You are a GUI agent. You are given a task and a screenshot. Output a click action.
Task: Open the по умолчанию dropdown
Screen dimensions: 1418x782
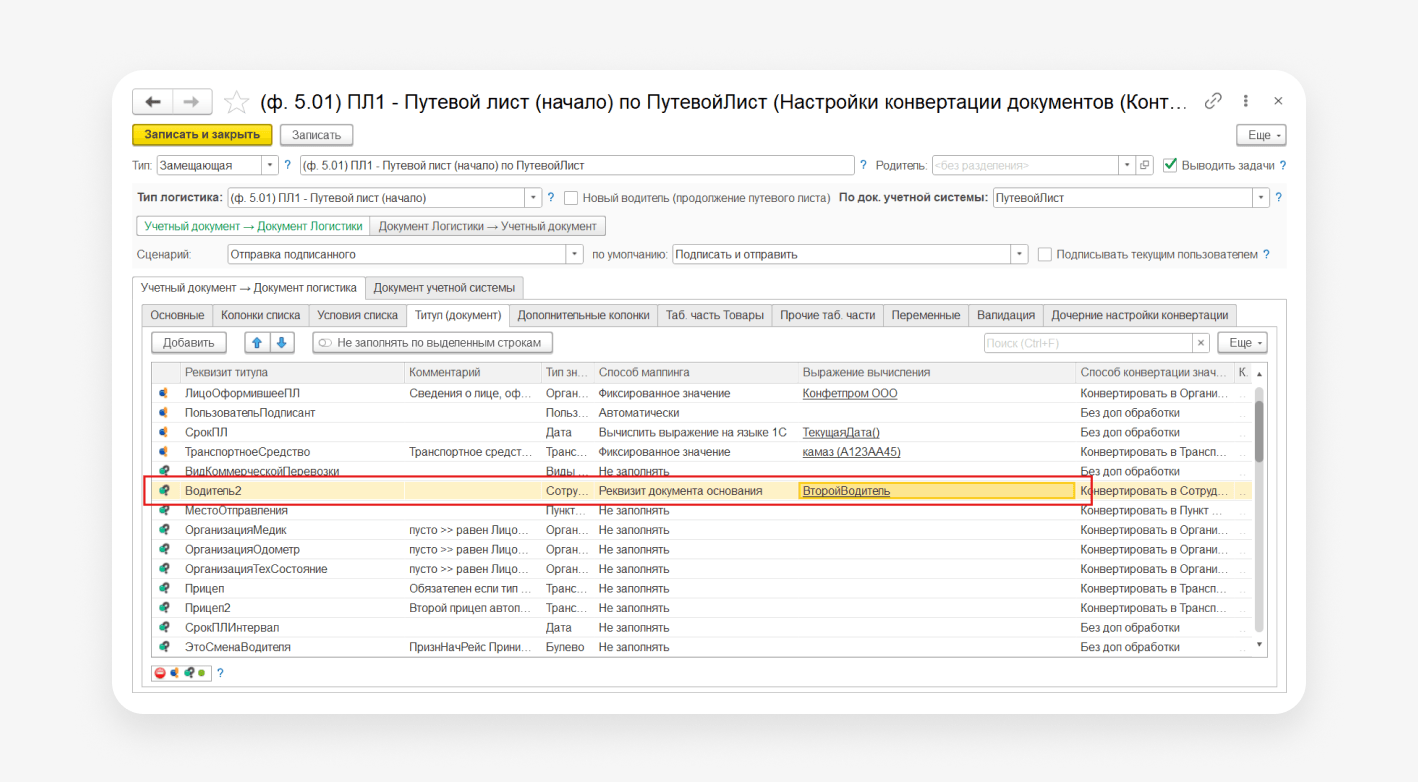point(1020,255)
